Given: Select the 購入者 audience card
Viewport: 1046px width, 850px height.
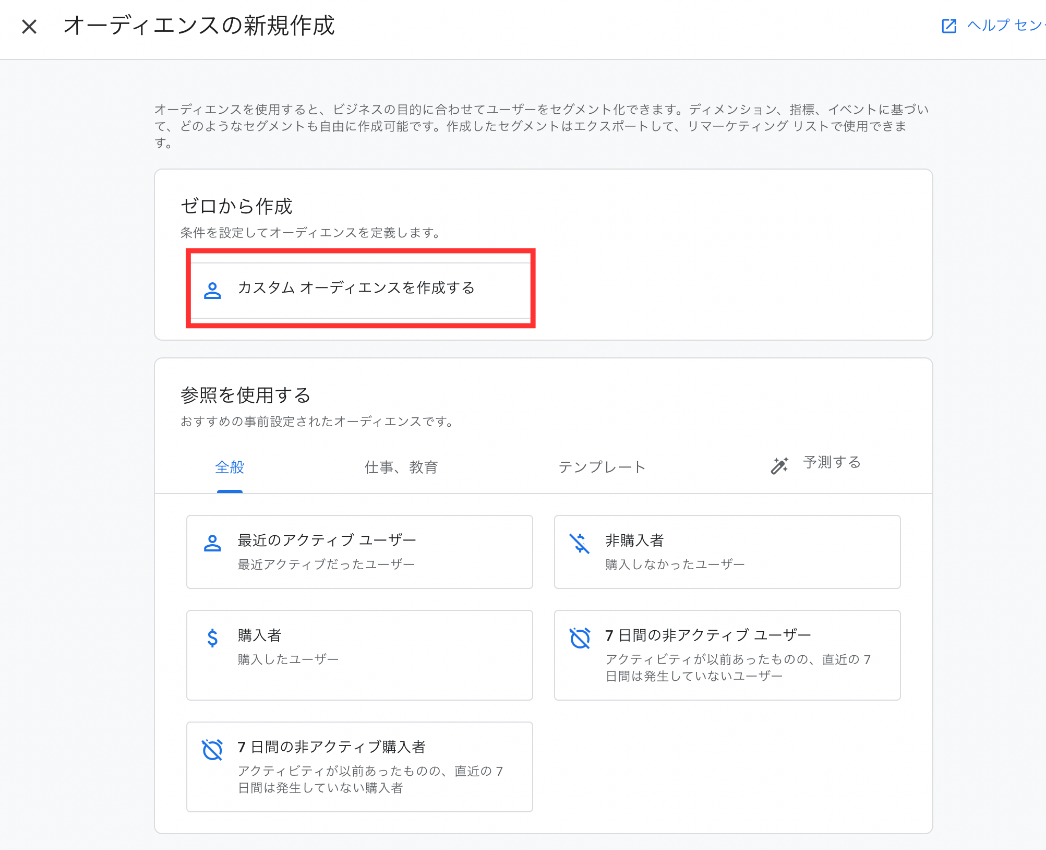Looking at the screenshot, I should pyautogui.click(x=360, y=655).
